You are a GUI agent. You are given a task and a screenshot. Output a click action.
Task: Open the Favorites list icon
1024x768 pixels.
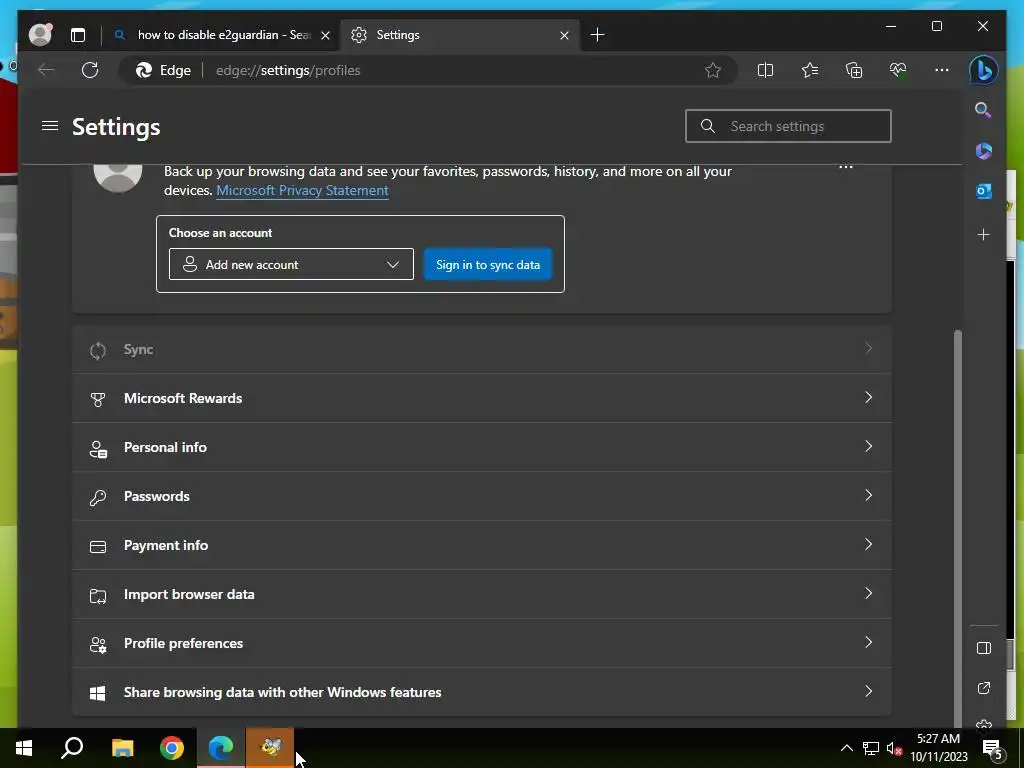(x=810, y=70)
